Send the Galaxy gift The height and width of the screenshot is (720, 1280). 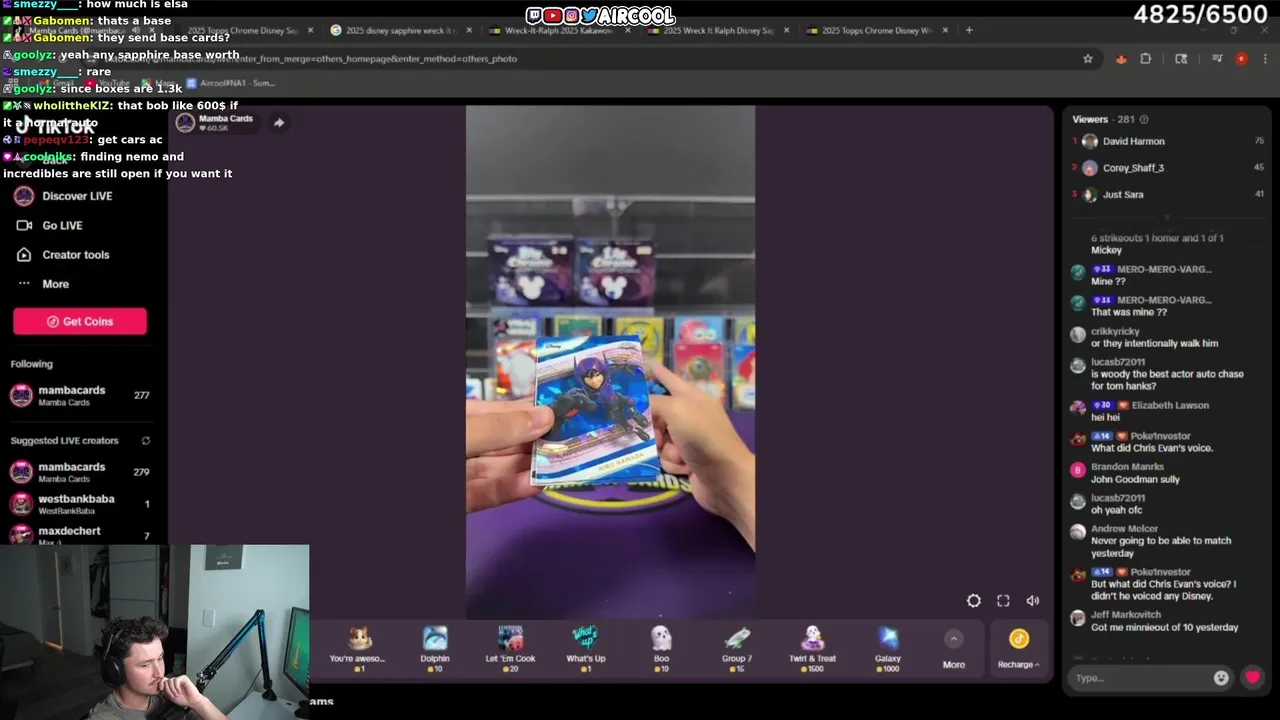(x=888, y=648)
